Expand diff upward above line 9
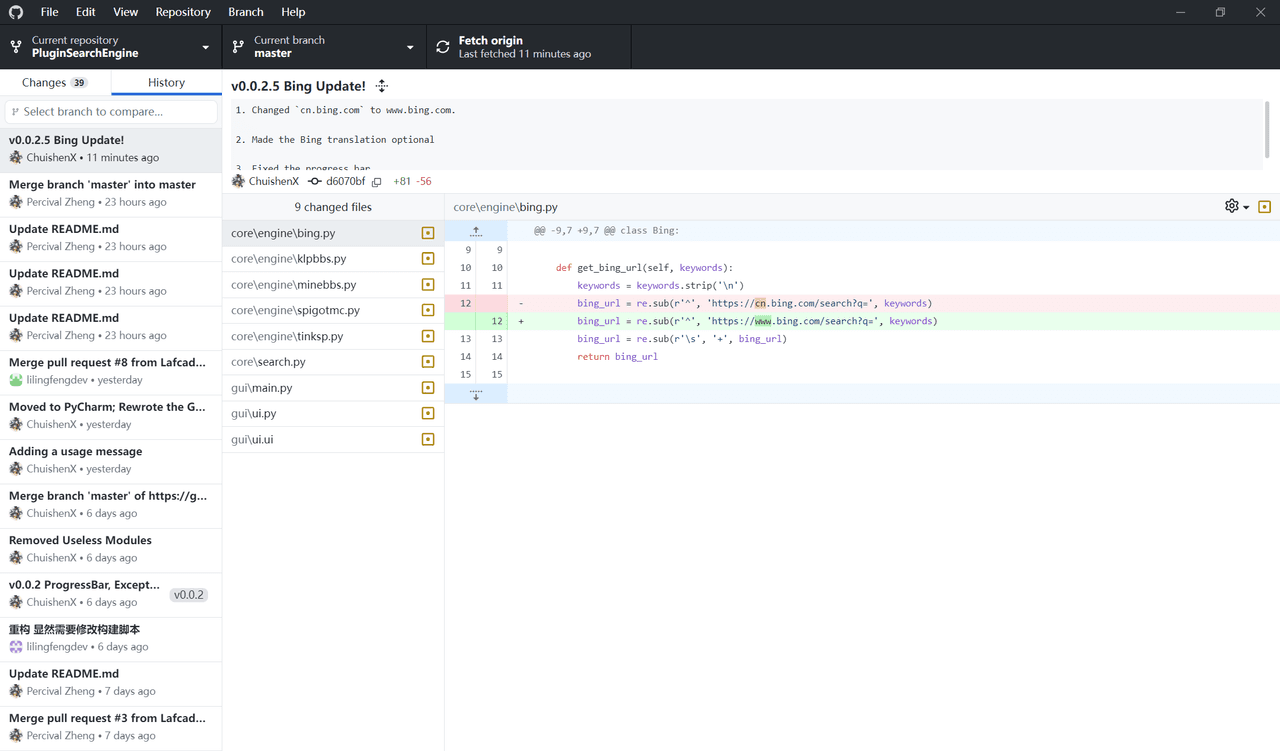 (476, 231)
